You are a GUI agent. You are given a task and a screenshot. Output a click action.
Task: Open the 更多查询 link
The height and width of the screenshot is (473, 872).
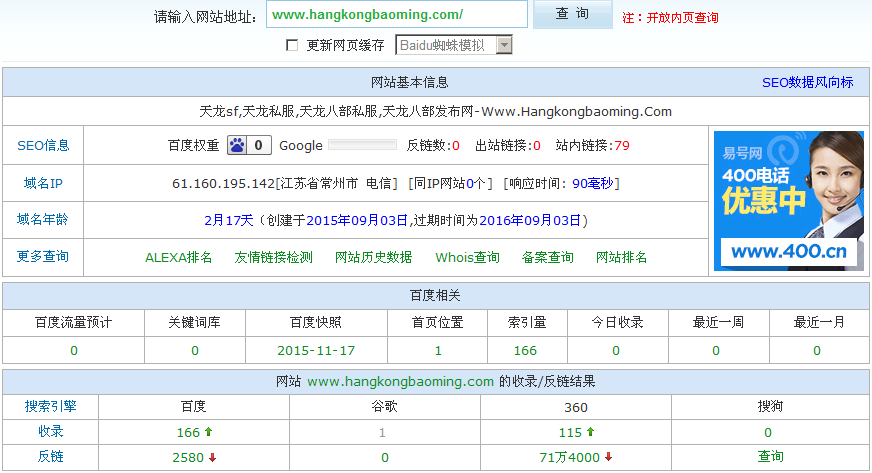[43, 256]
